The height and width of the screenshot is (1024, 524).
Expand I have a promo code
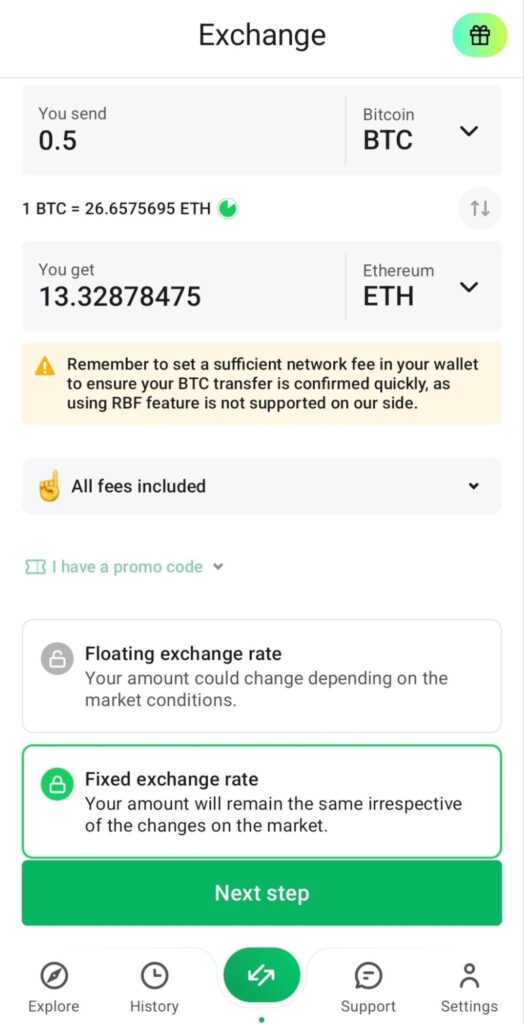tap(124, 567)
